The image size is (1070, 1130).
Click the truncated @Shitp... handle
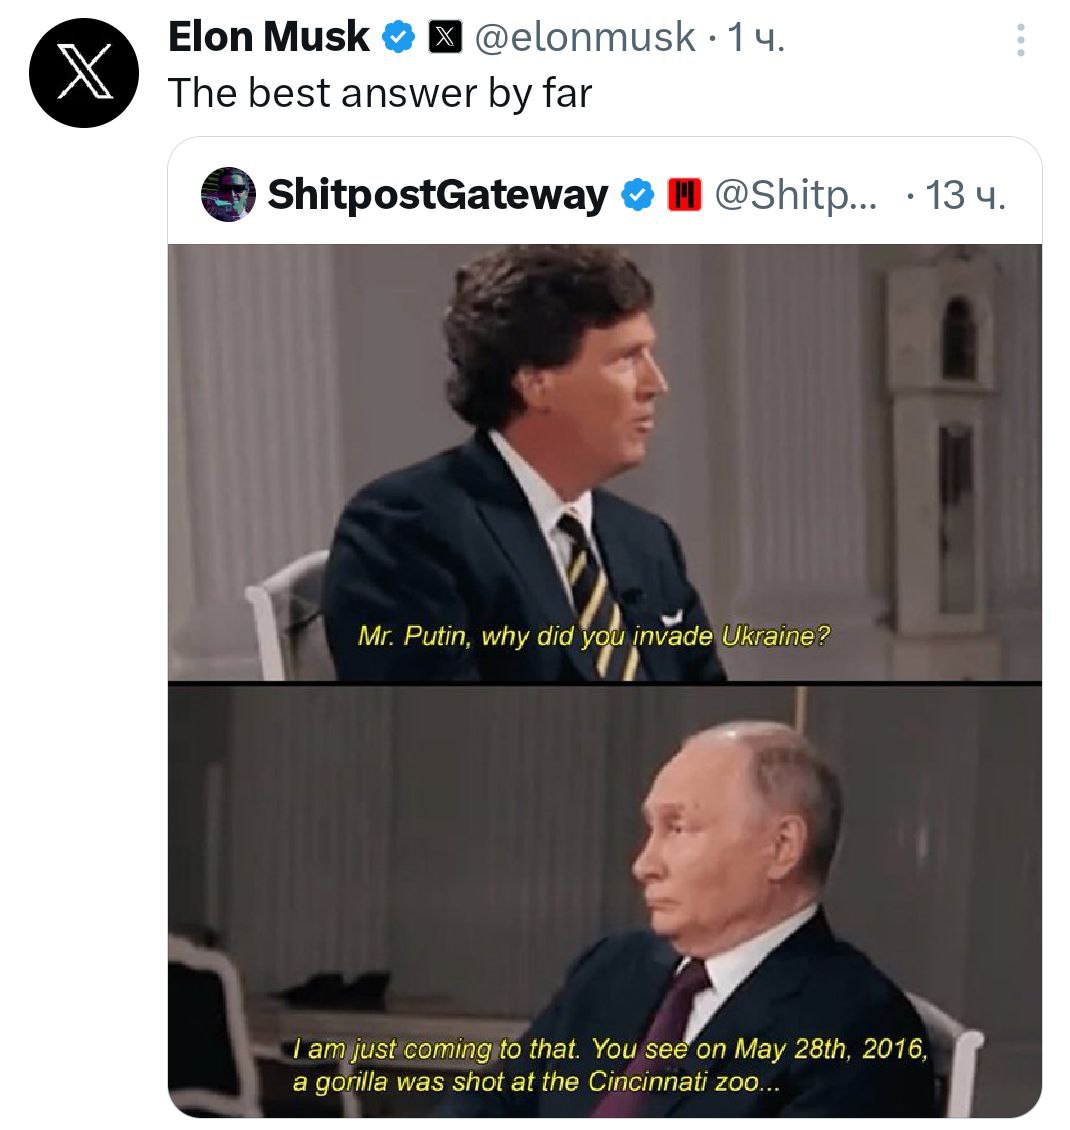click(796, 195)
